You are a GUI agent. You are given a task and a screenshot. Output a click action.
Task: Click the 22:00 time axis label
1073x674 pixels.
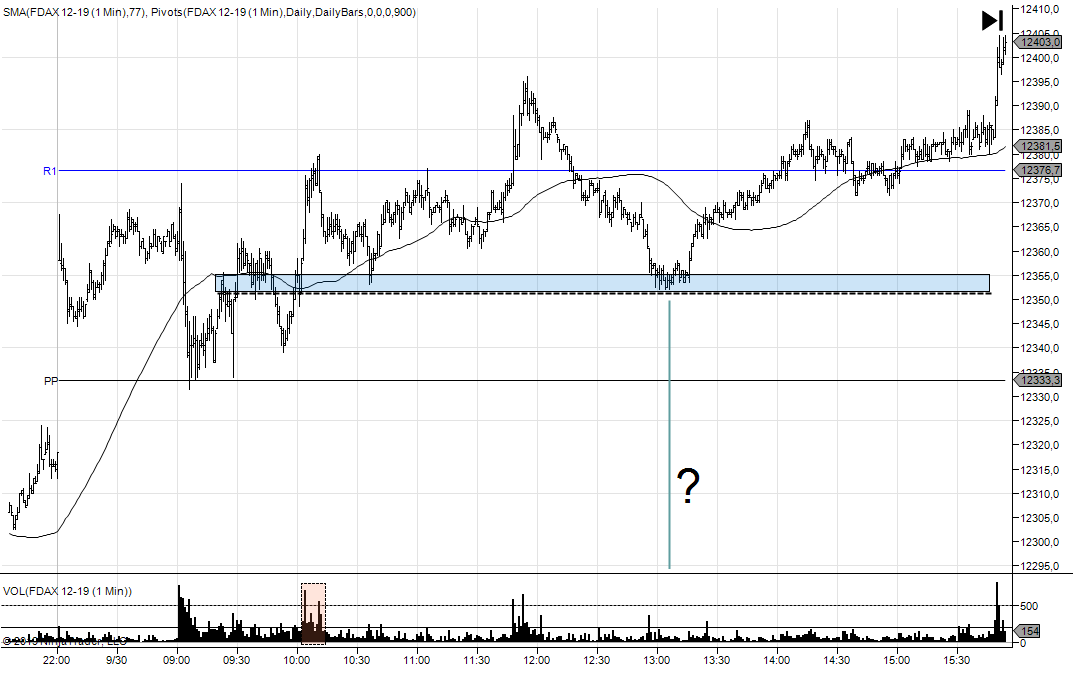[57, 660]
